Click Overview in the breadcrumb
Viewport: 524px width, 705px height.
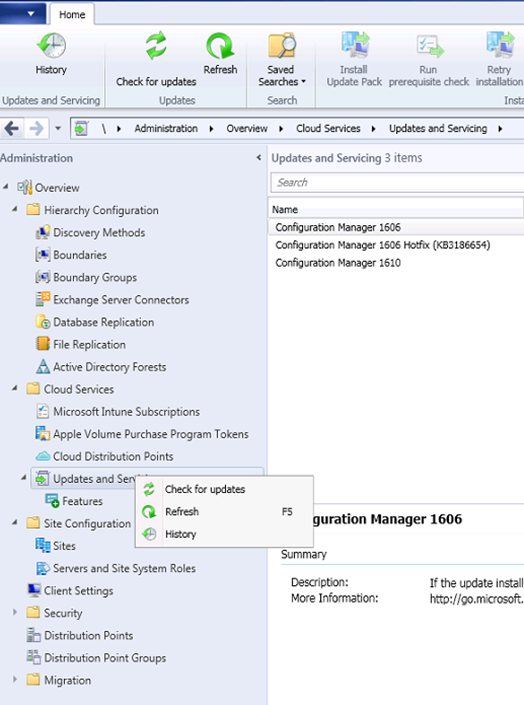point(247,129)
